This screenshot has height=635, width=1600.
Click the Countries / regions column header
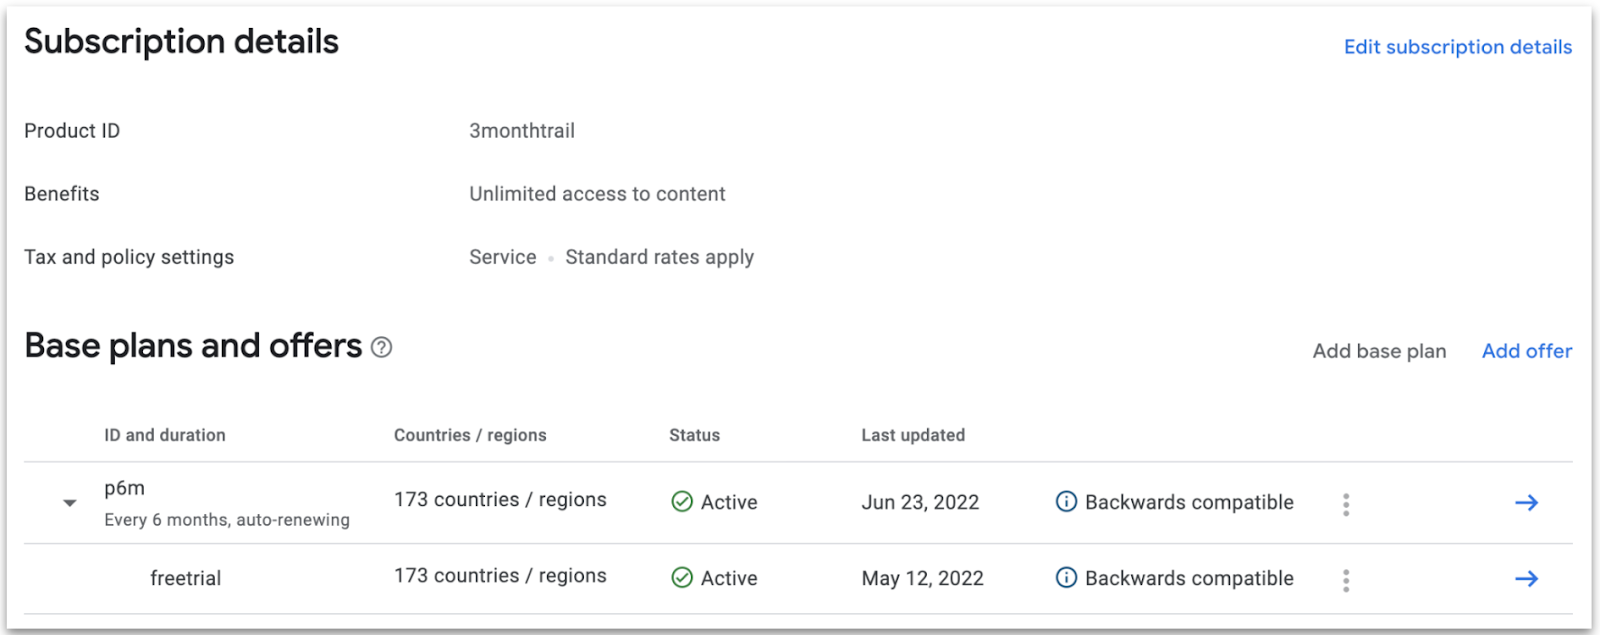click(x=470, y=435)
